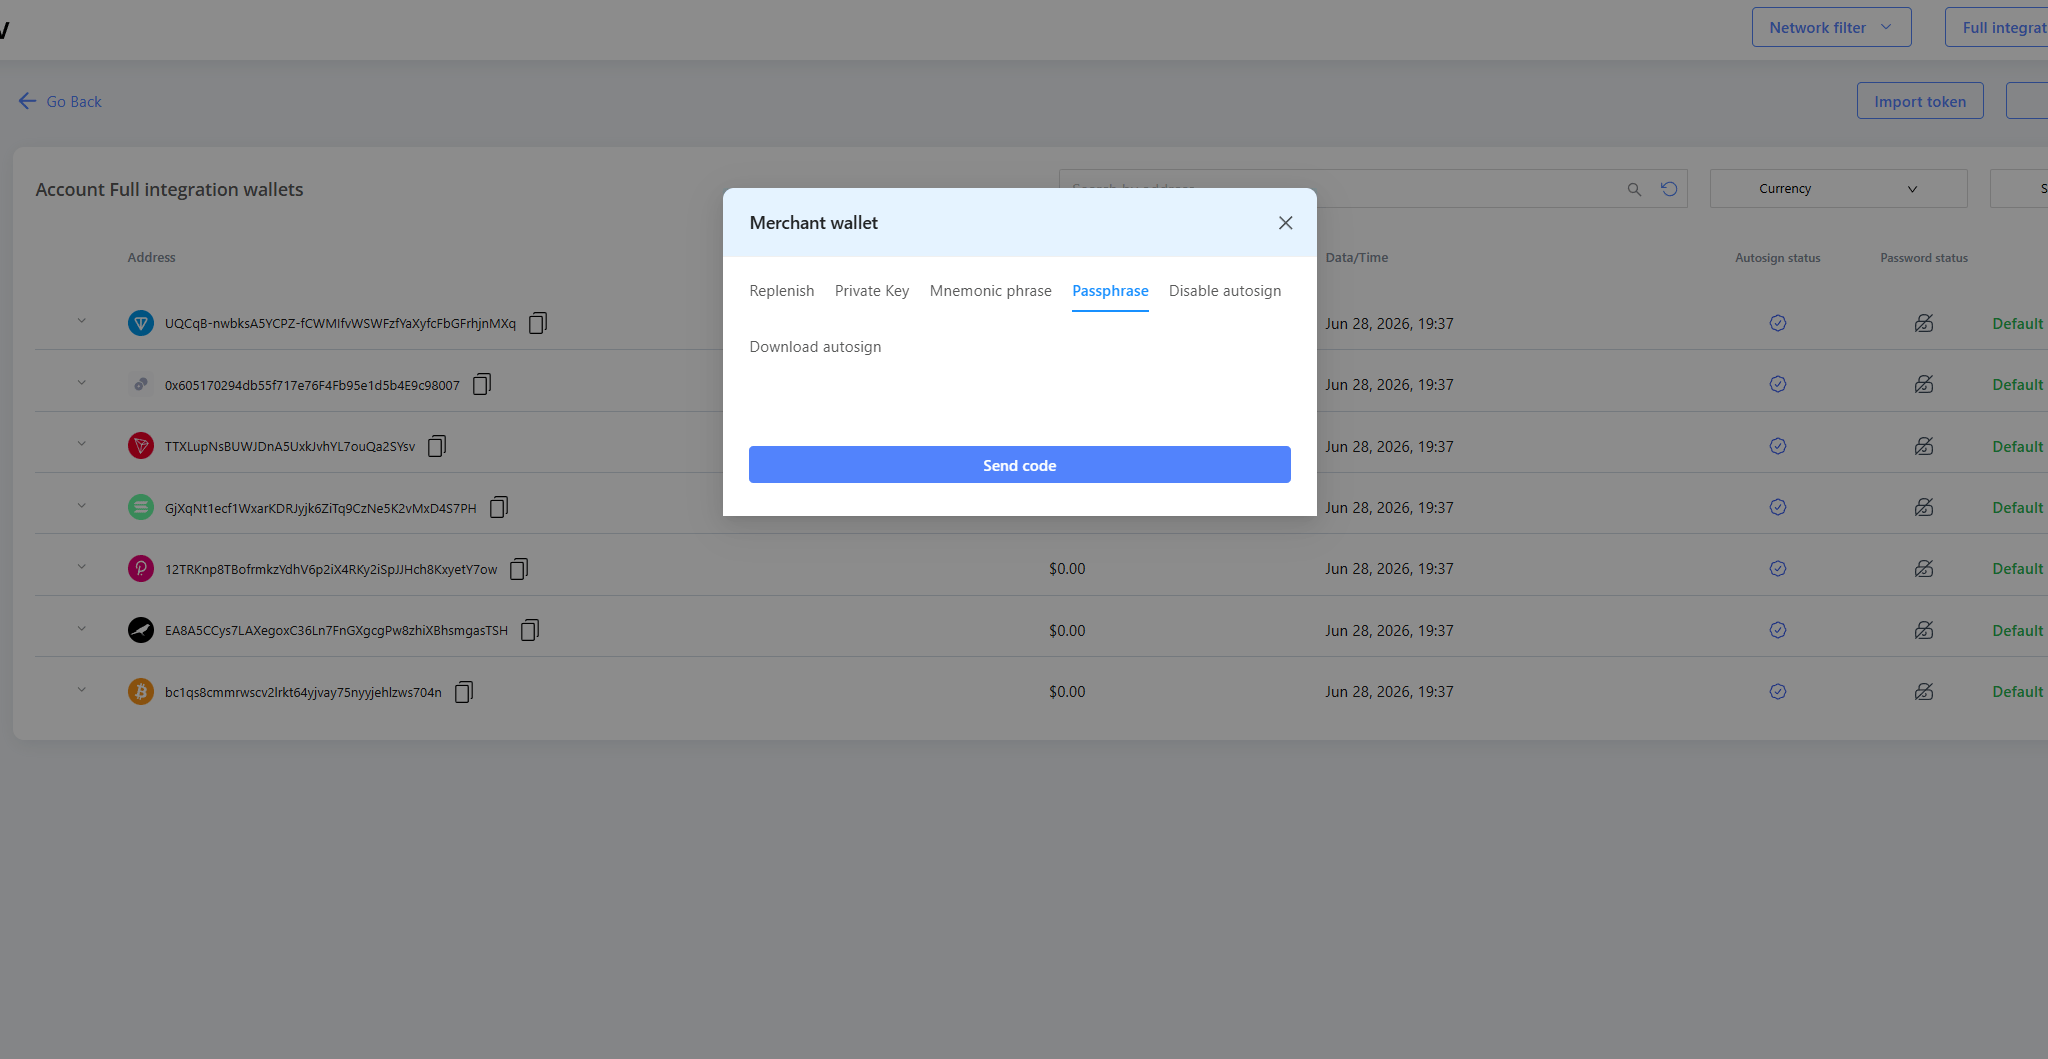This screenshot has height=1059, width=2048.
Task: Click the Full integration button at top
Action: point(1996,27)
